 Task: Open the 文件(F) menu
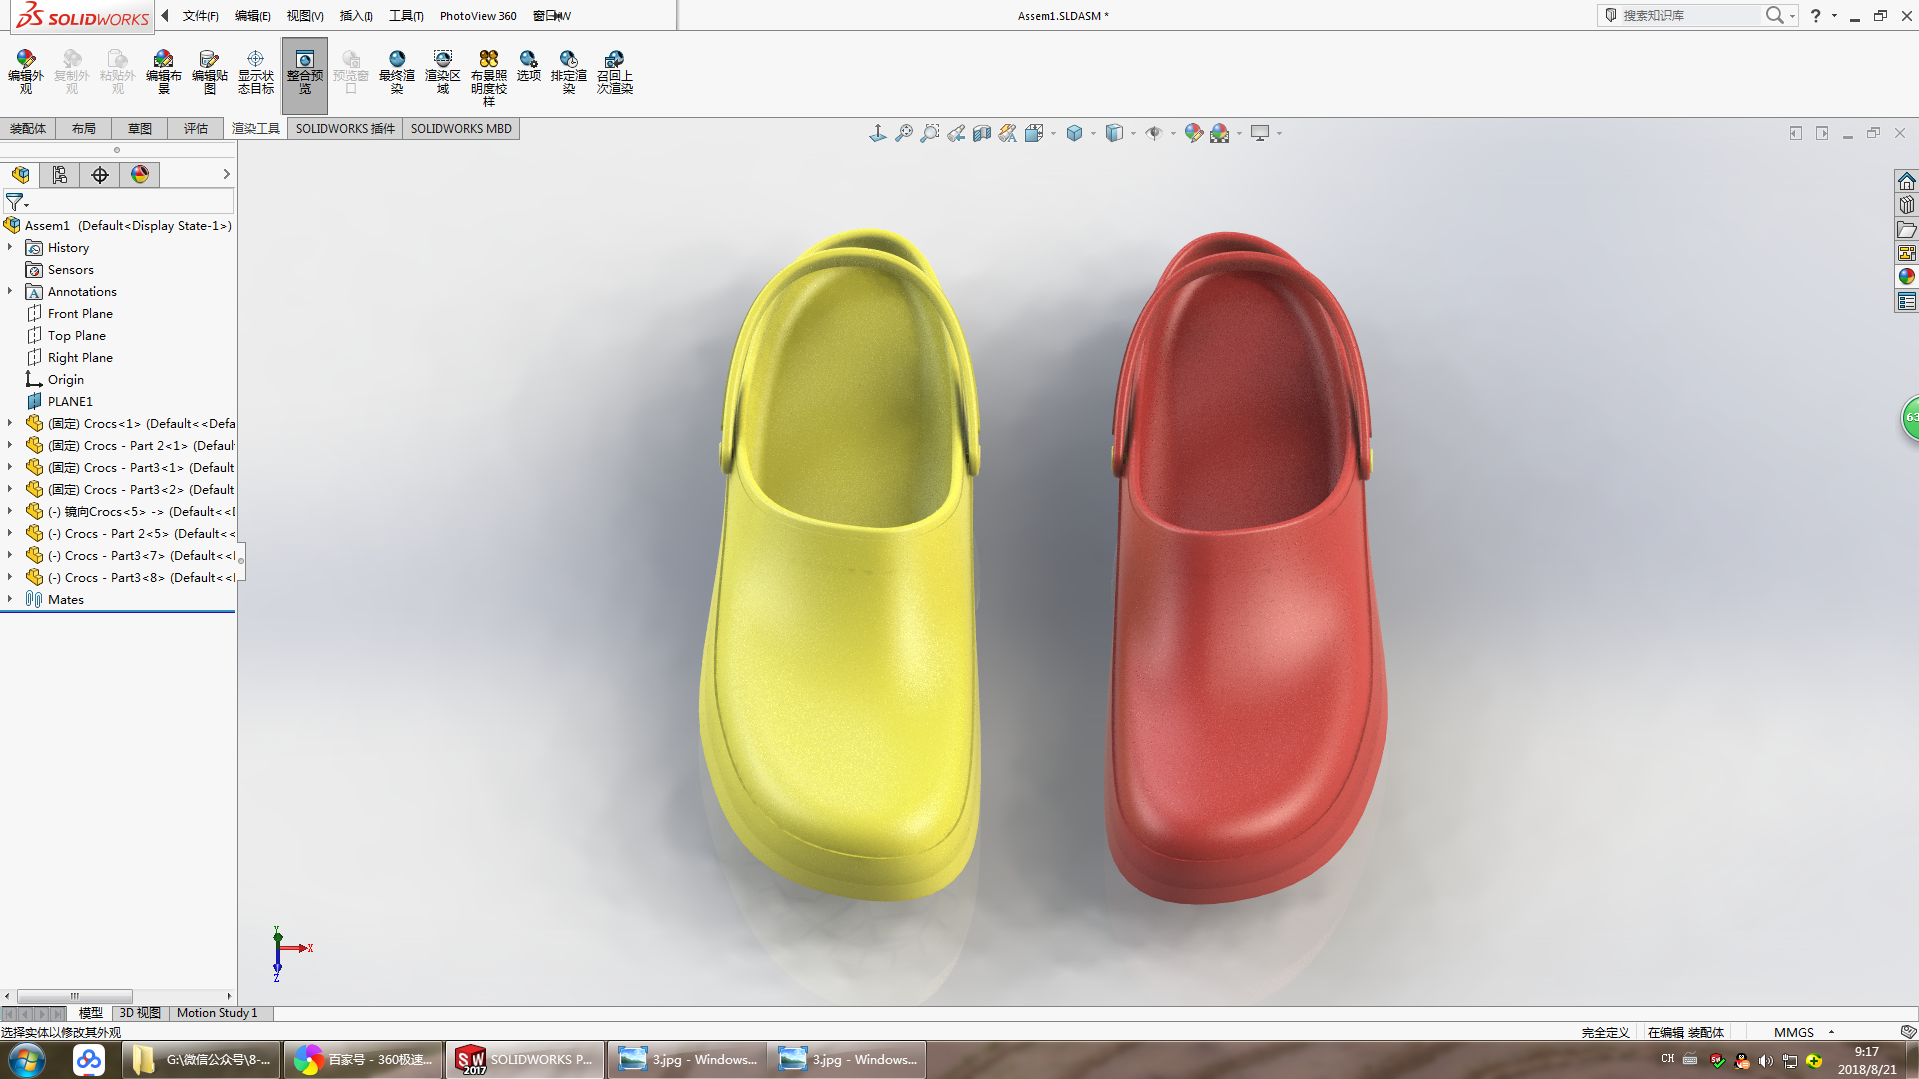[x=200, y=16]
